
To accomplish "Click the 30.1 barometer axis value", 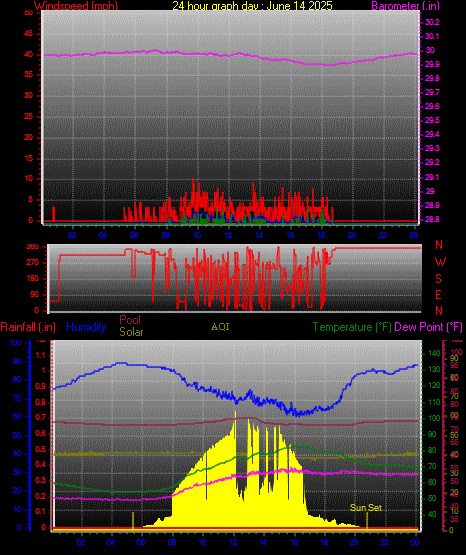I will pos(432,36).
